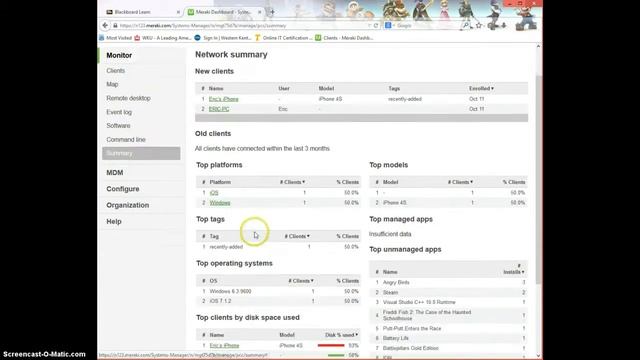Click the browser back arrow button

[x=105, y=25]
